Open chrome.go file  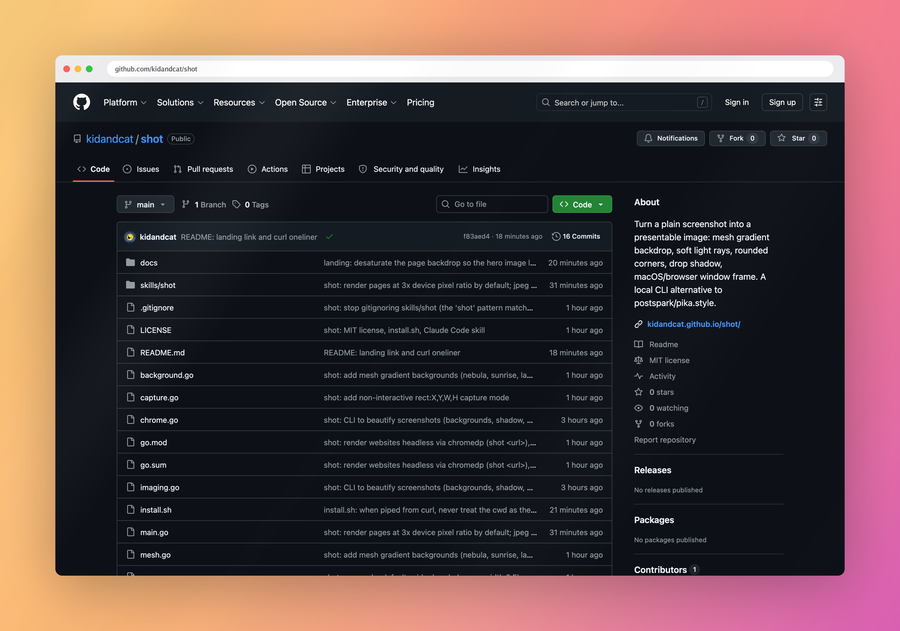tap(159, 420)
